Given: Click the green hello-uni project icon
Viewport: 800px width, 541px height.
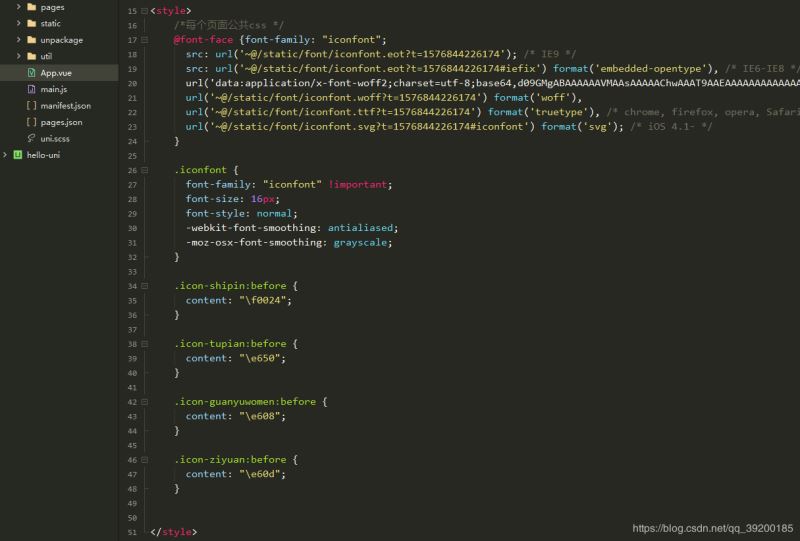Looking at the screenshot, I should [x=18, y=155].
